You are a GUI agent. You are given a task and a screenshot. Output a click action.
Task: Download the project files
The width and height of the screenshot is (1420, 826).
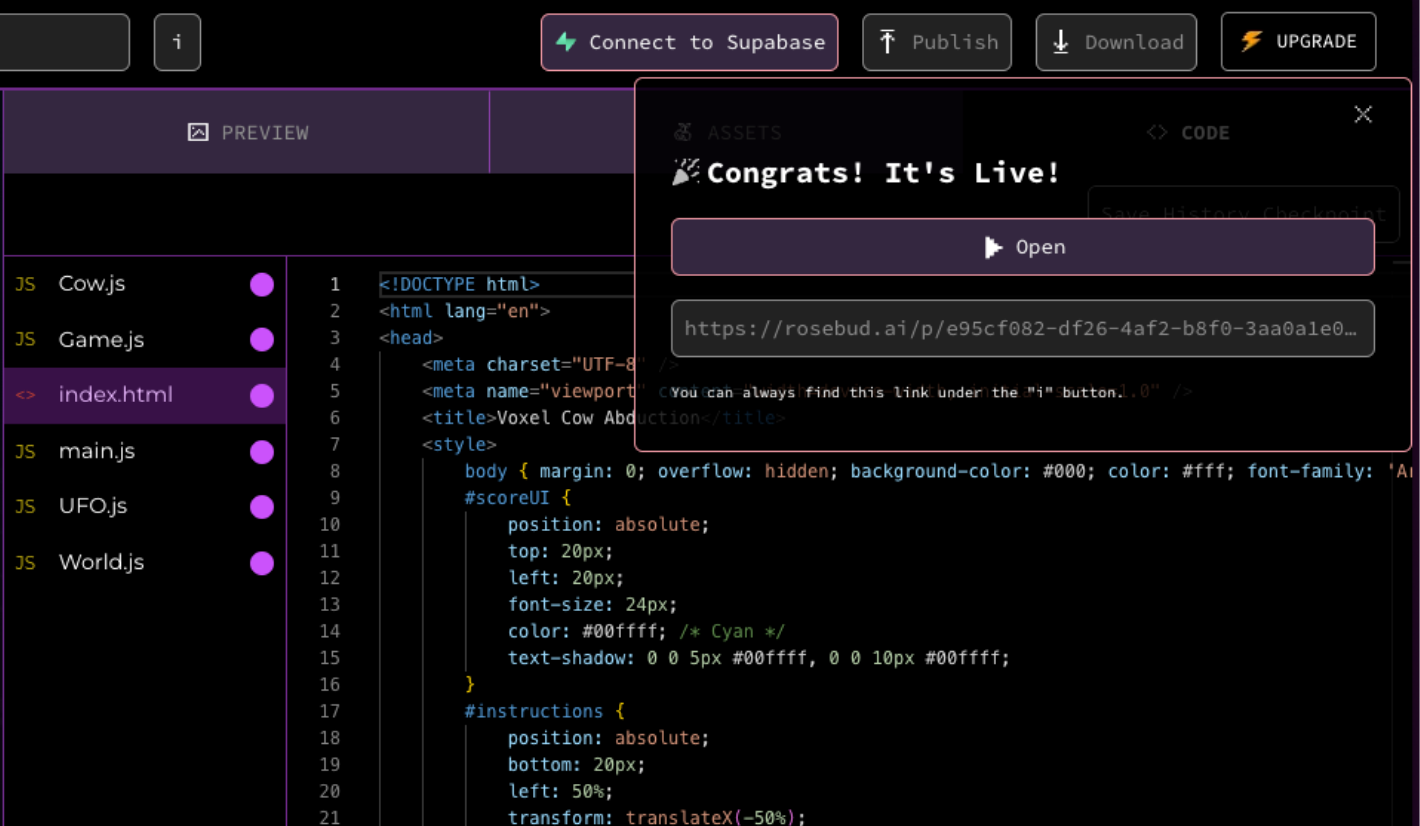(1116, 42)
